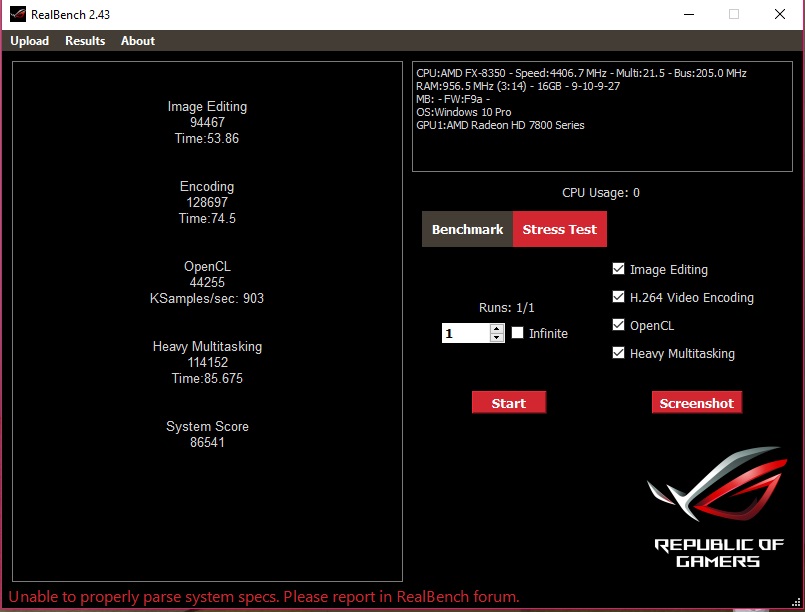Viewport: 805px width, 612px height.
Task: Click inside the Runs number field
Action: [465, 333]
